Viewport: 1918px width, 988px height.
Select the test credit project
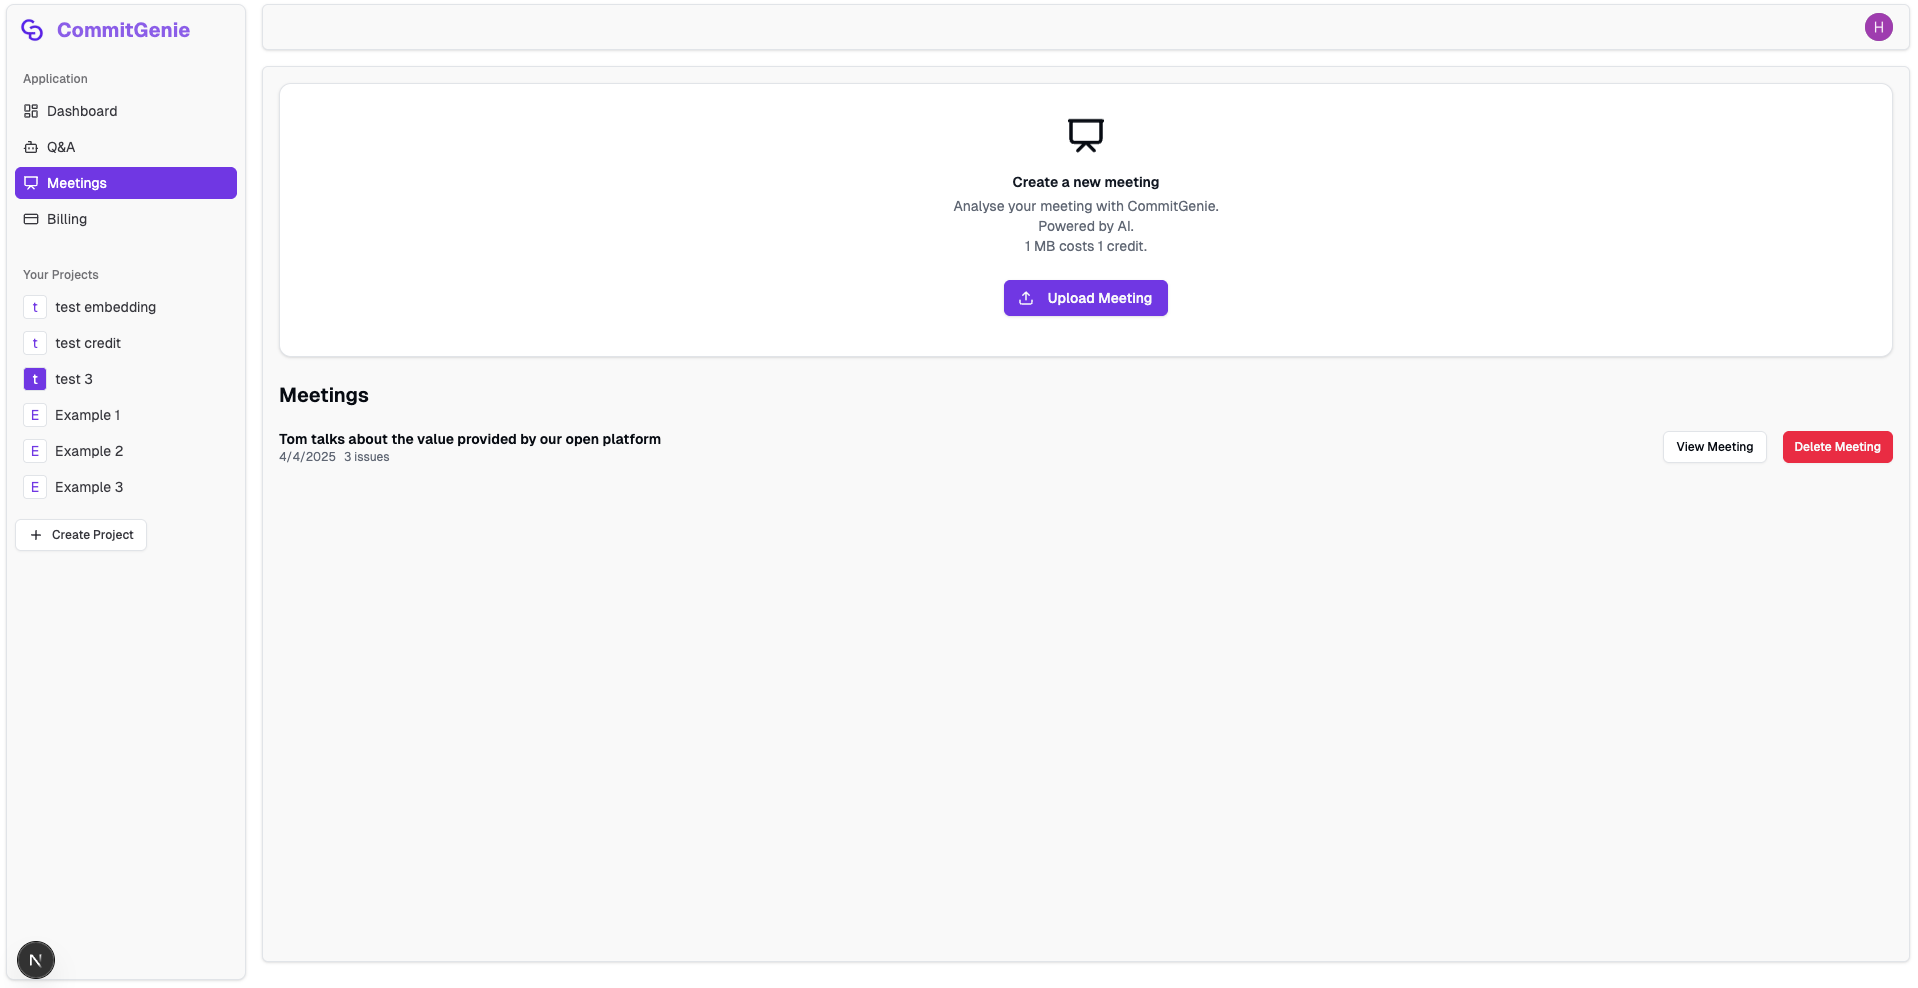[x=126, y=343]
